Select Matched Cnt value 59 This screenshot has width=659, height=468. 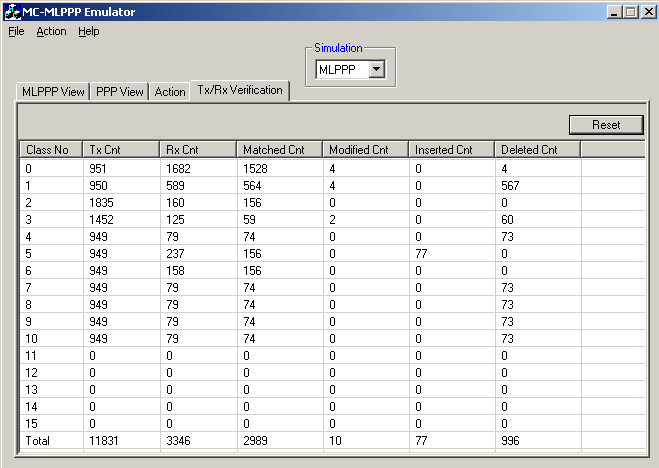(249, 220)
